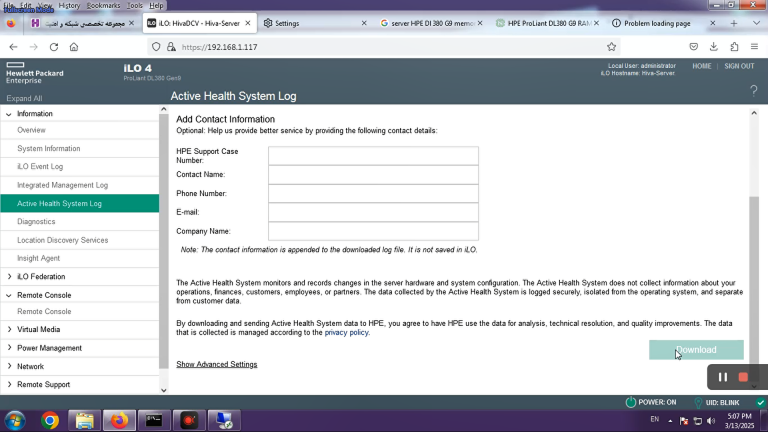Screen dimensions: 768x432
Task: Open the volume speaker tray icon
Action: pos(711,421)
